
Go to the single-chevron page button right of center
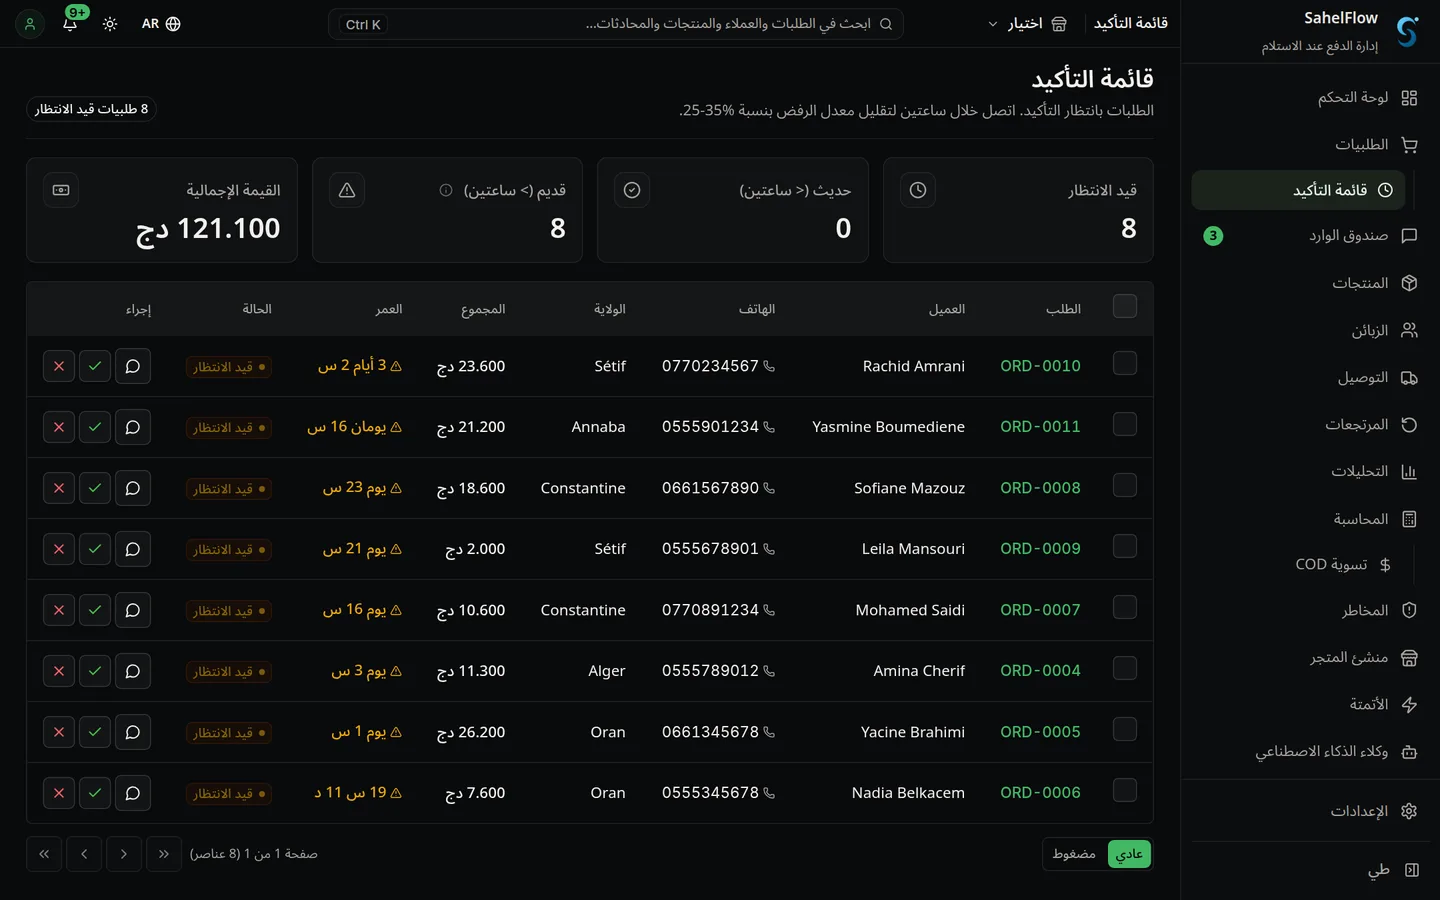pos(124,854)
